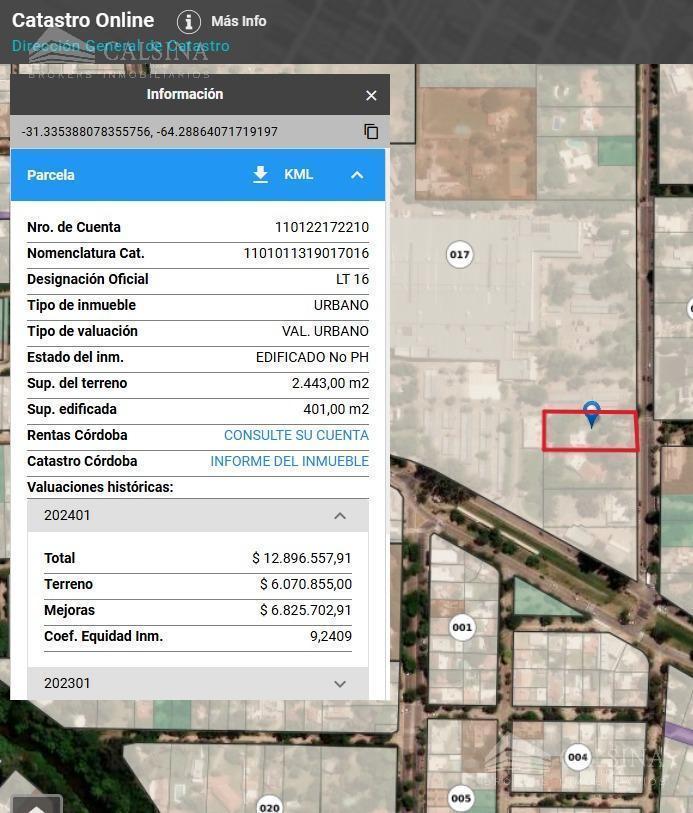
Task: Open the CONSULTE SU CUENTA link
Action: click(x=296, y=435)
